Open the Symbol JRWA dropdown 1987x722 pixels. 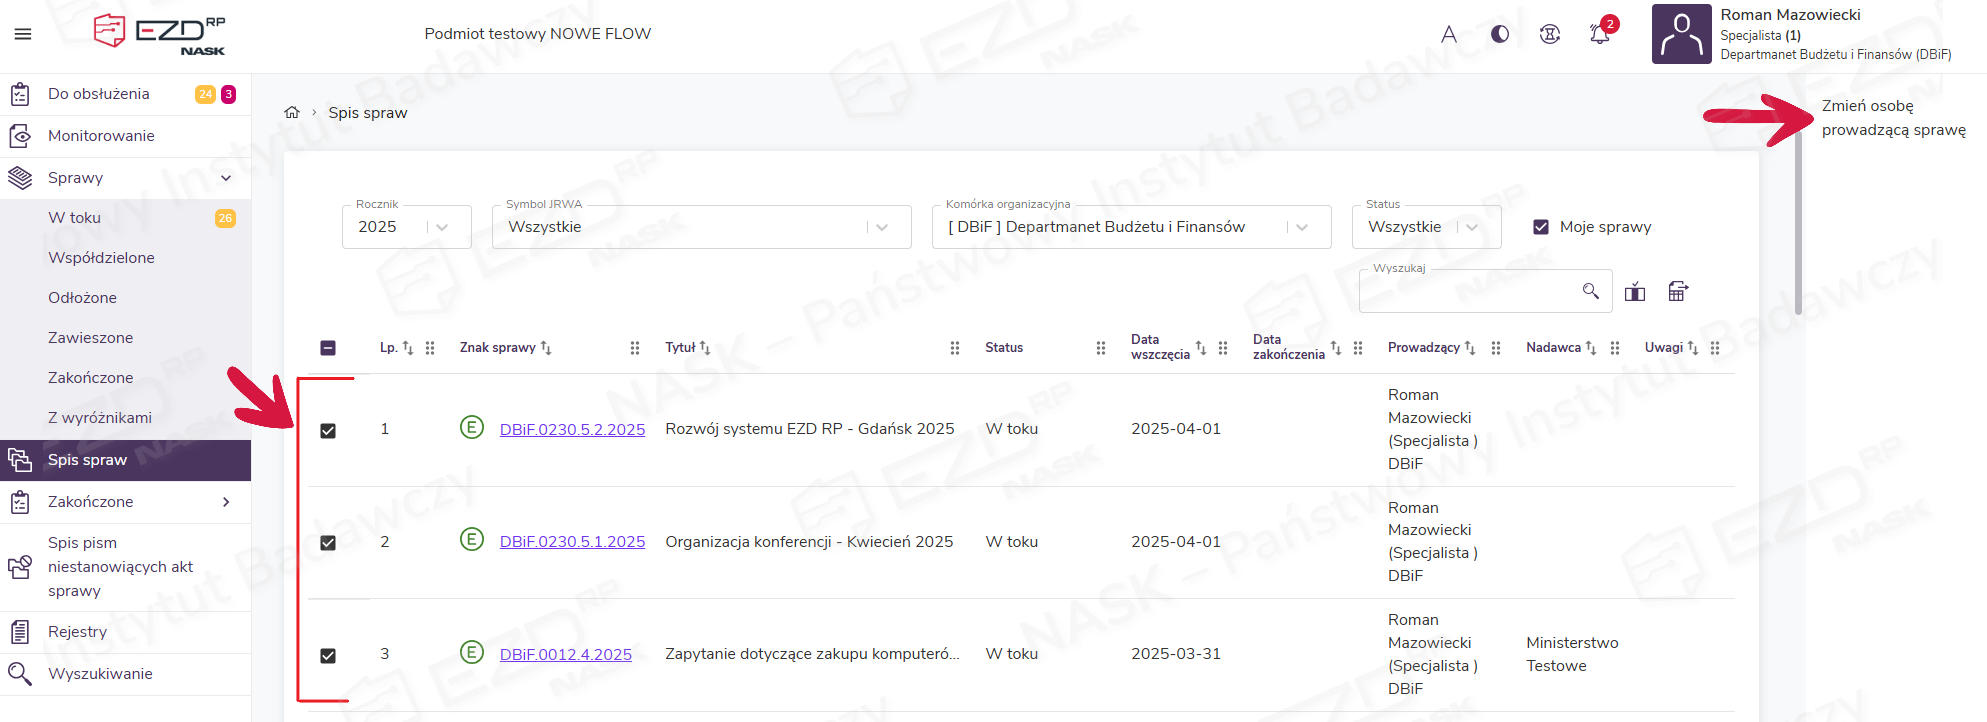(x=700, y=227)
